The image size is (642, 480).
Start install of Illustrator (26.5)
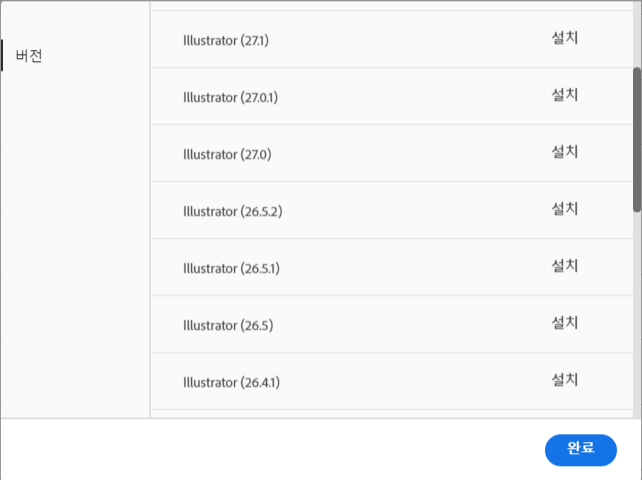[x=564, y=323]
